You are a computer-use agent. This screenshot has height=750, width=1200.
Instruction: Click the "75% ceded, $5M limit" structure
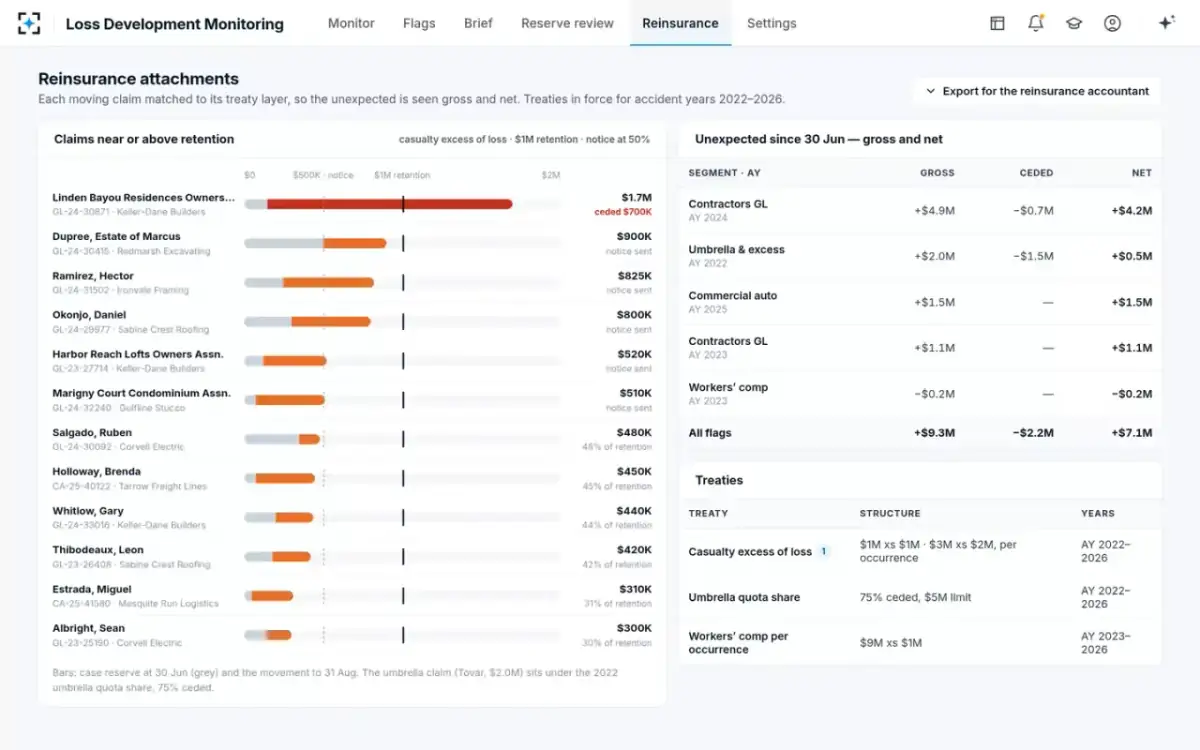[915, 598]
